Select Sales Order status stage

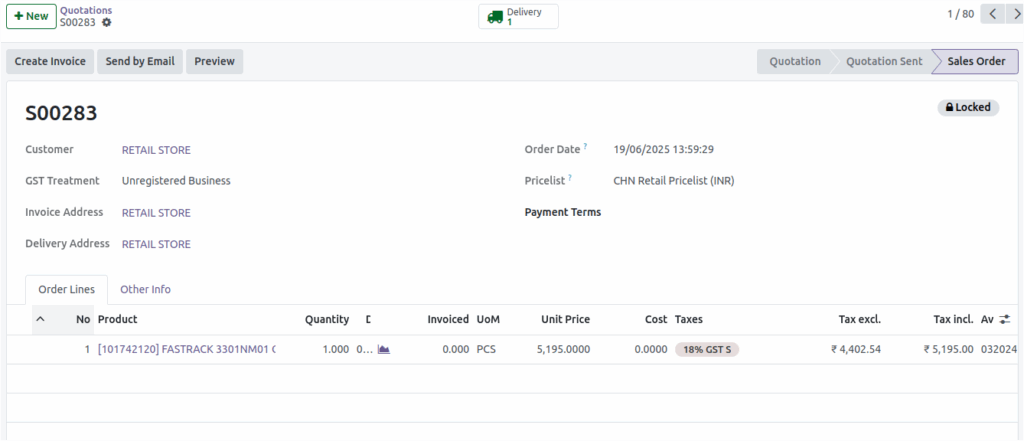click(x=976, y=61)
